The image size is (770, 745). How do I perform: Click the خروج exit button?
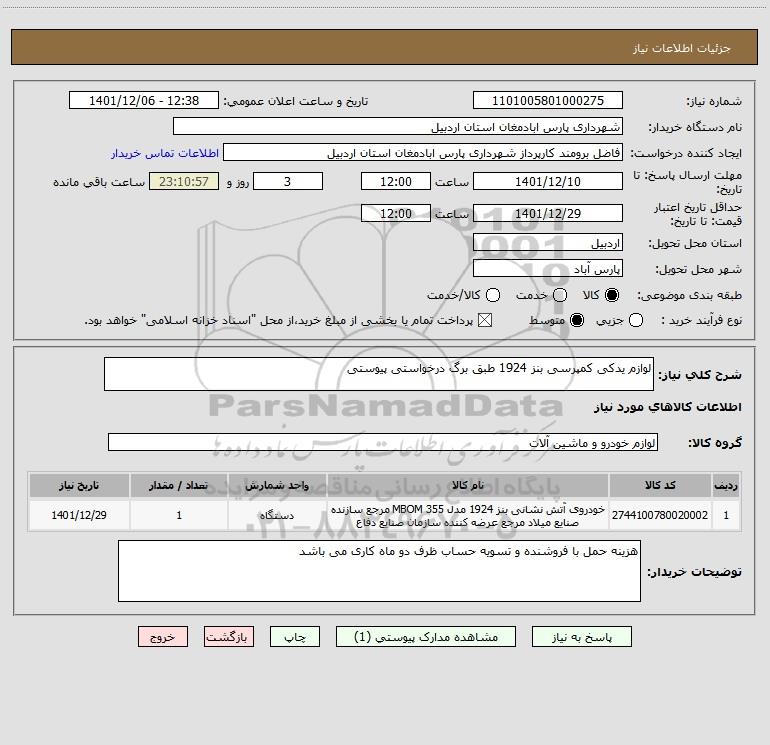163,637
